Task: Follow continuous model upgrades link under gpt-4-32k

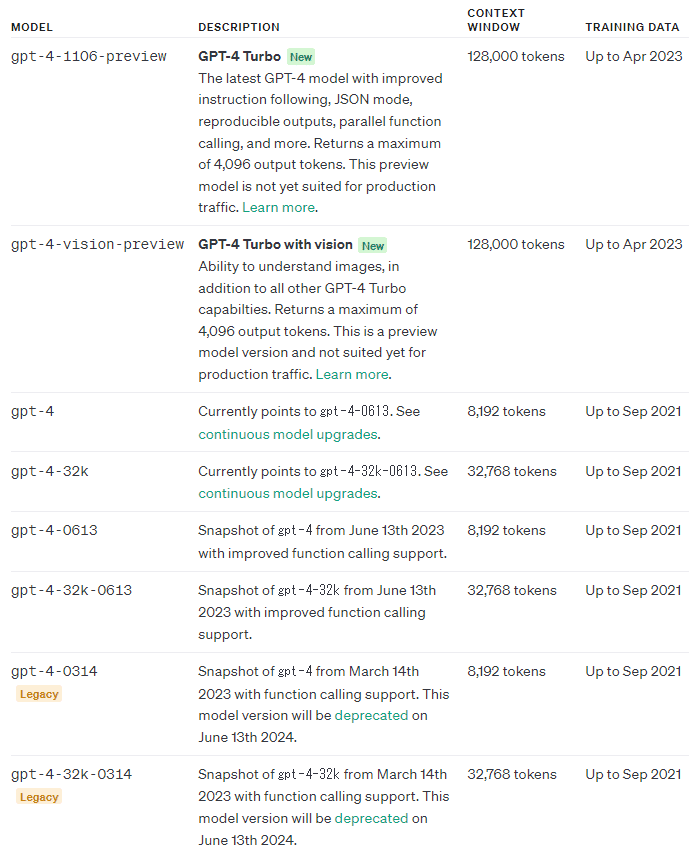Action: pos(288,493)
